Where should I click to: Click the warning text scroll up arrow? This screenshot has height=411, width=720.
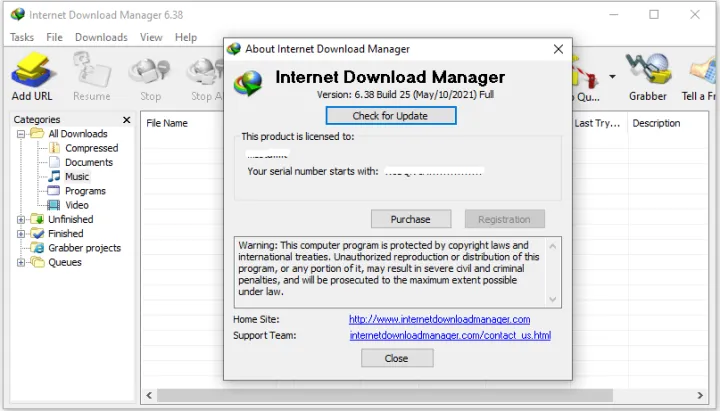553,247
